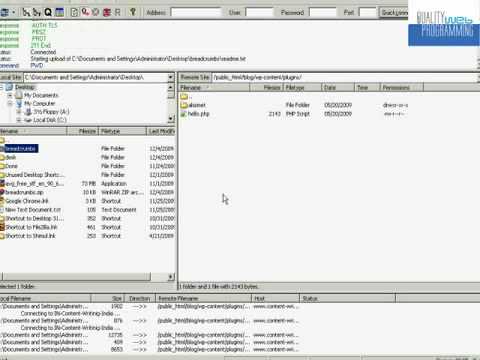Select the Done folder in local list
The height and width of the screenshot is (360, 480).
pyautogui.click(x=12, y=166)
